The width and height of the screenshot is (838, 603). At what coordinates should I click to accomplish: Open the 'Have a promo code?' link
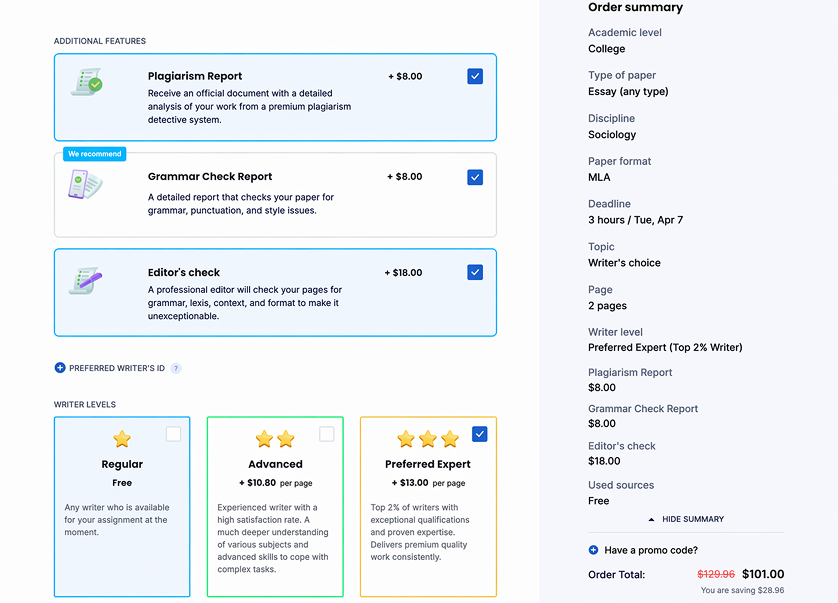(651, 550)
